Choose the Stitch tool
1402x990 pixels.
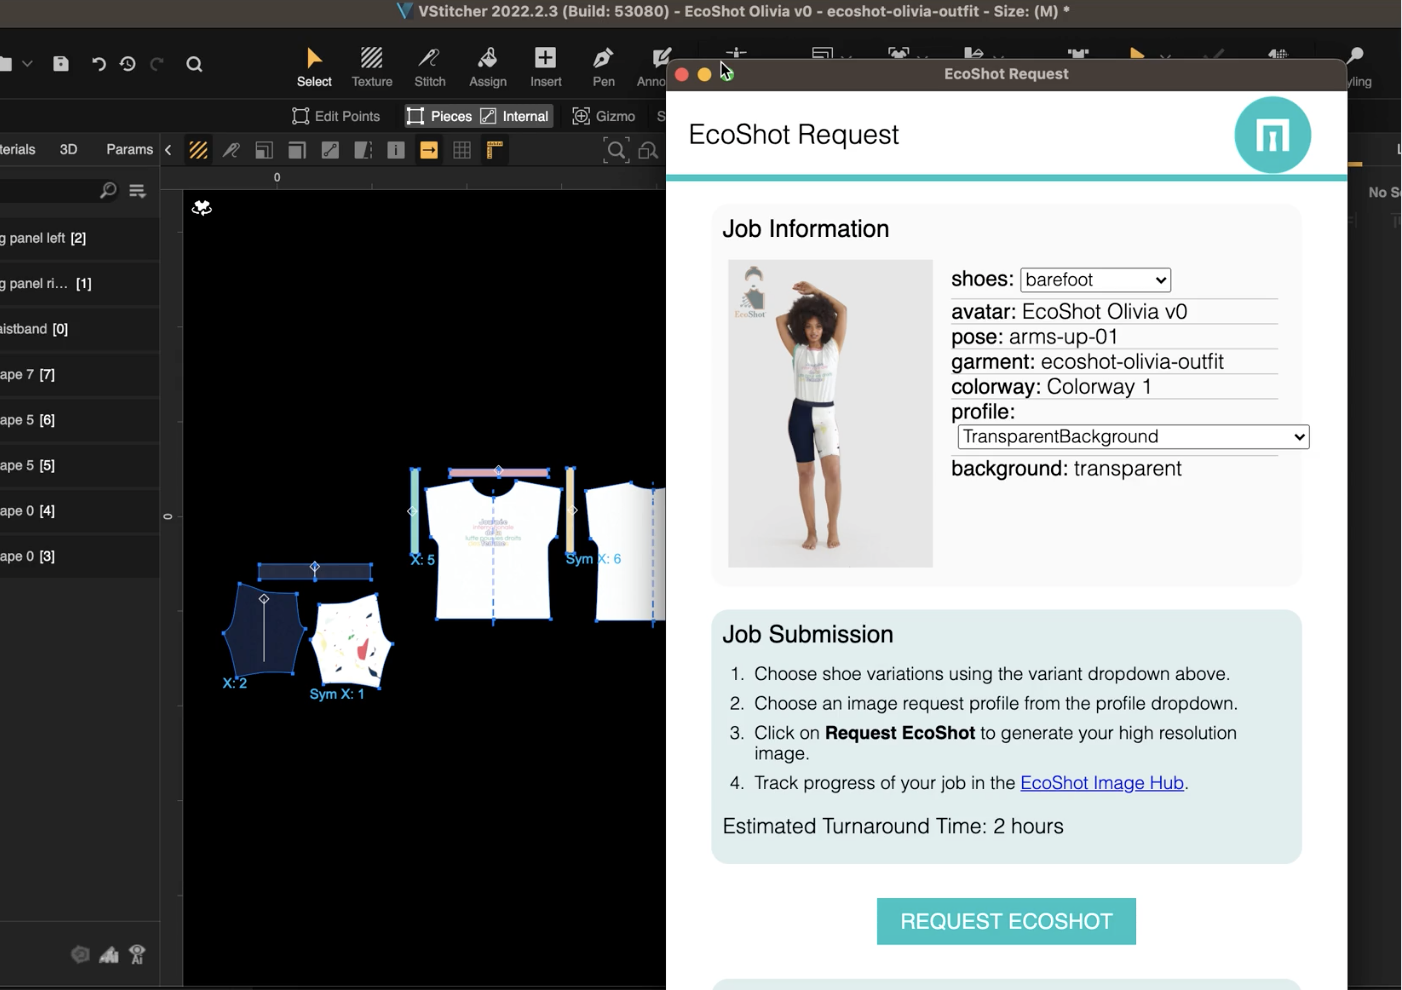coord(430,67)
